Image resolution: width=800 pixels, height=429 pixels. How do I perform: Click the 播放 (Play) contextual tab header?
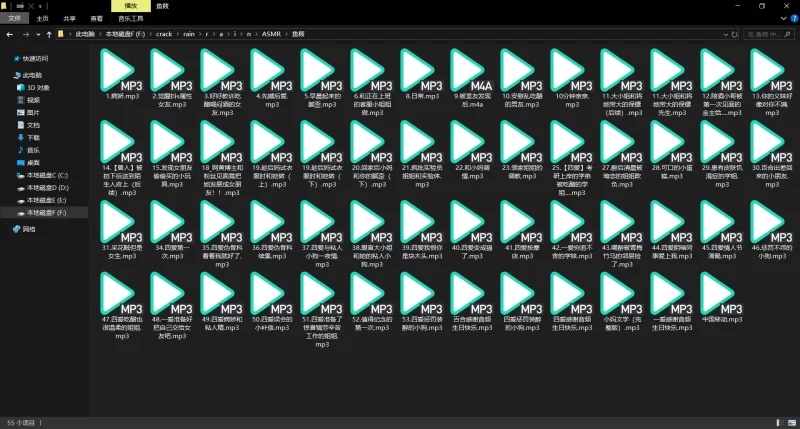pyautogui.click(x=131, y=6)
